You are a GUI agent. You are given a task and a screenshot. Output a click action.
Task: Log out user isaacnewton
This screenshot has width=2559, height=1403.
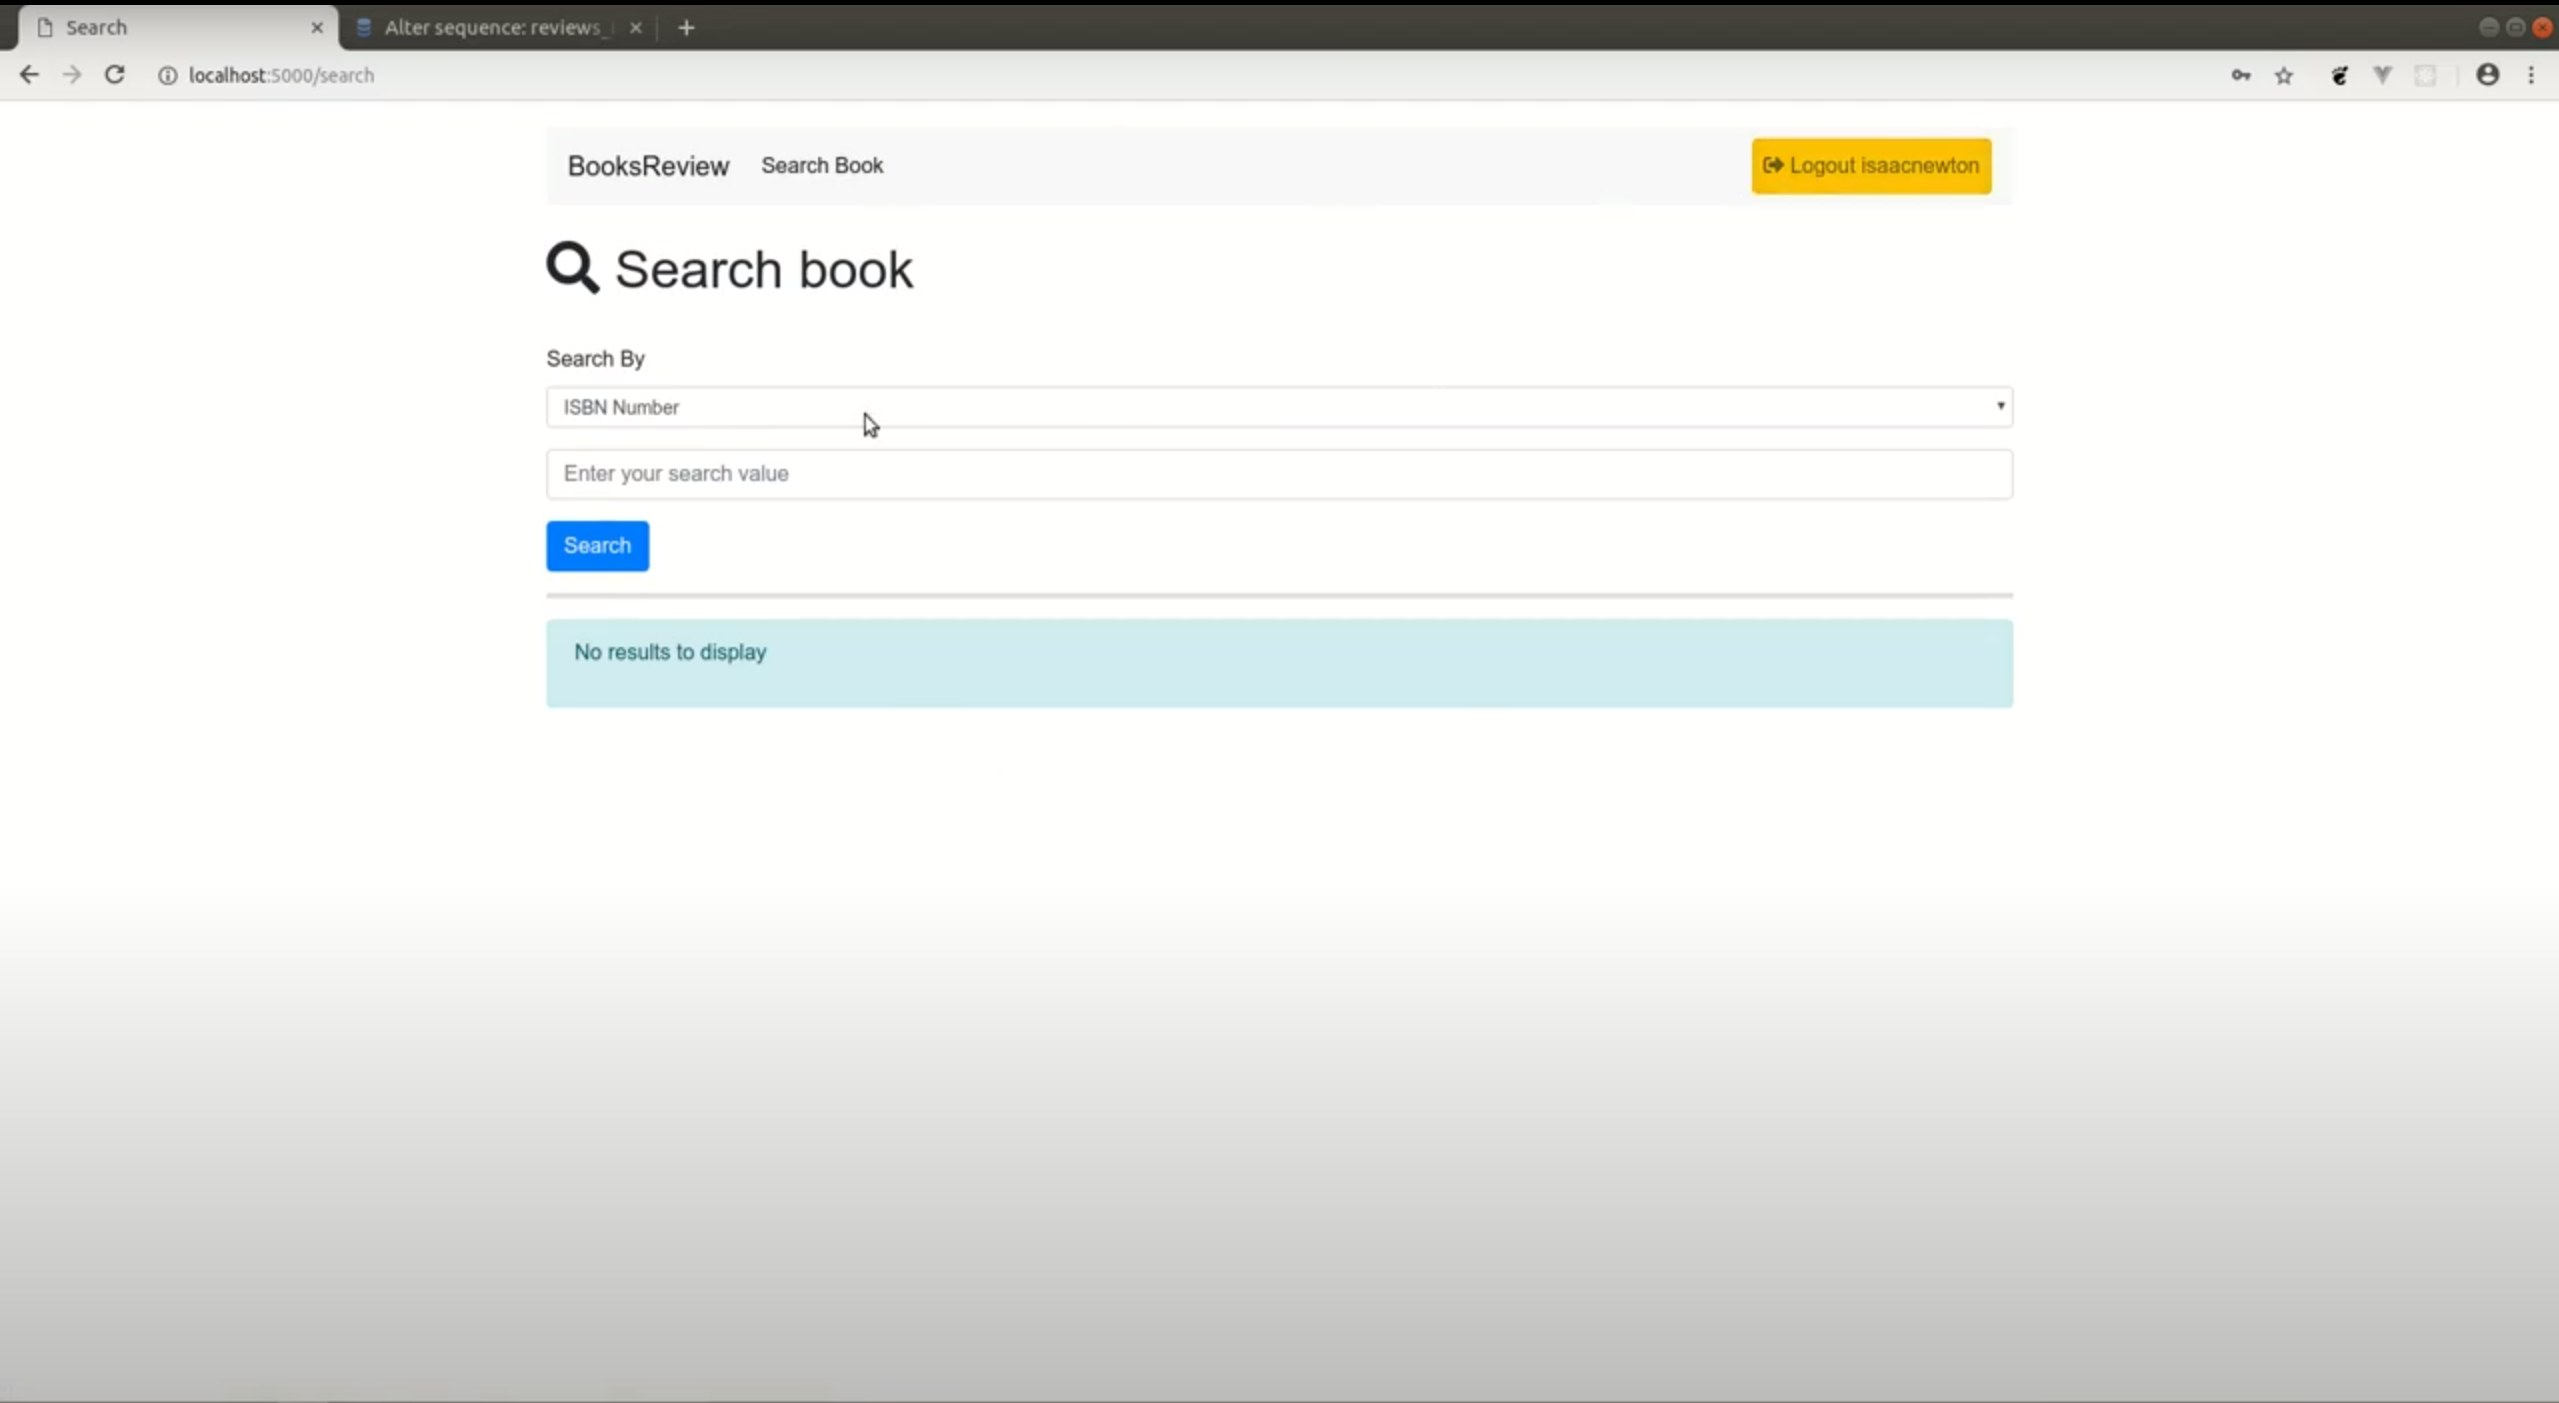click(1870, 166)
